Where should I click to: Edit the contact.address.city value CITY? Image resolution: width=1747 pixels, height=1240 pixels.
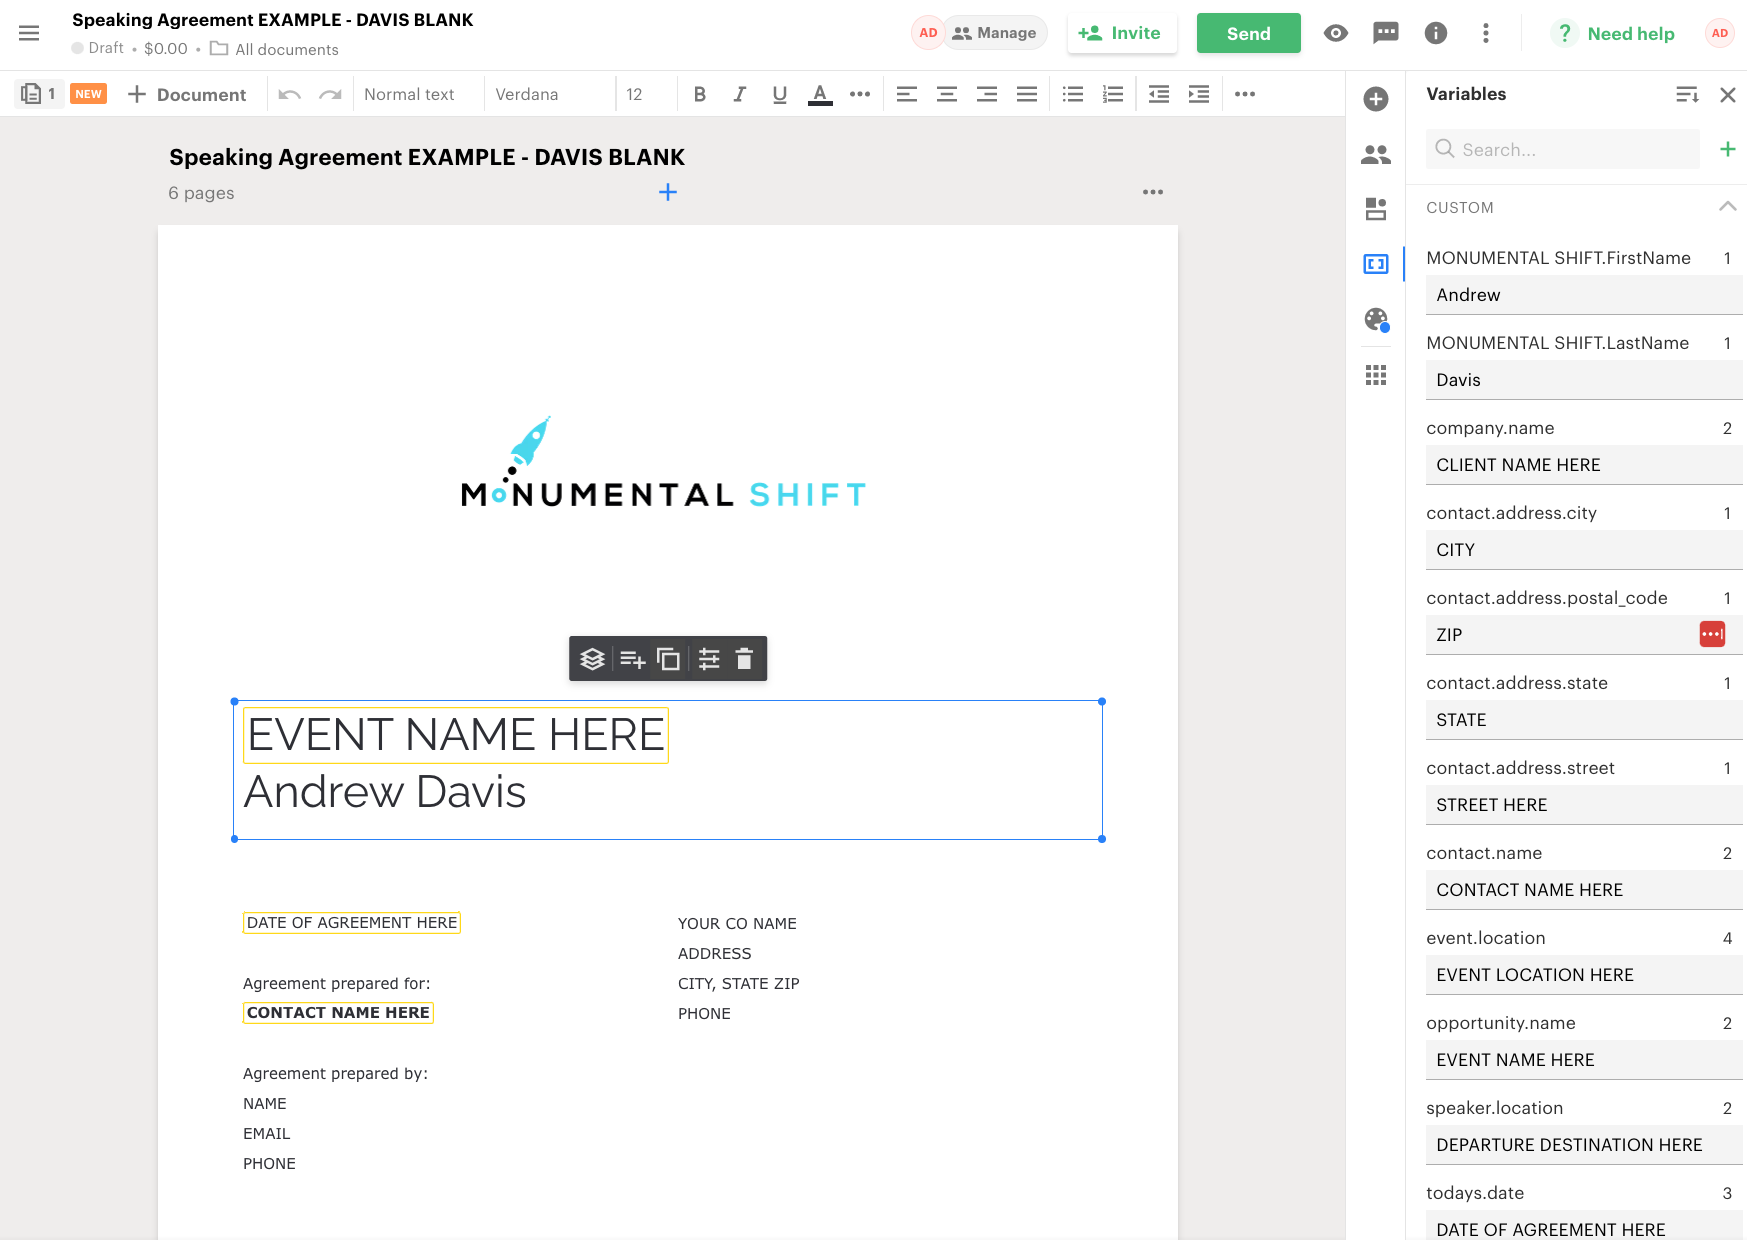pos(1584,550)
